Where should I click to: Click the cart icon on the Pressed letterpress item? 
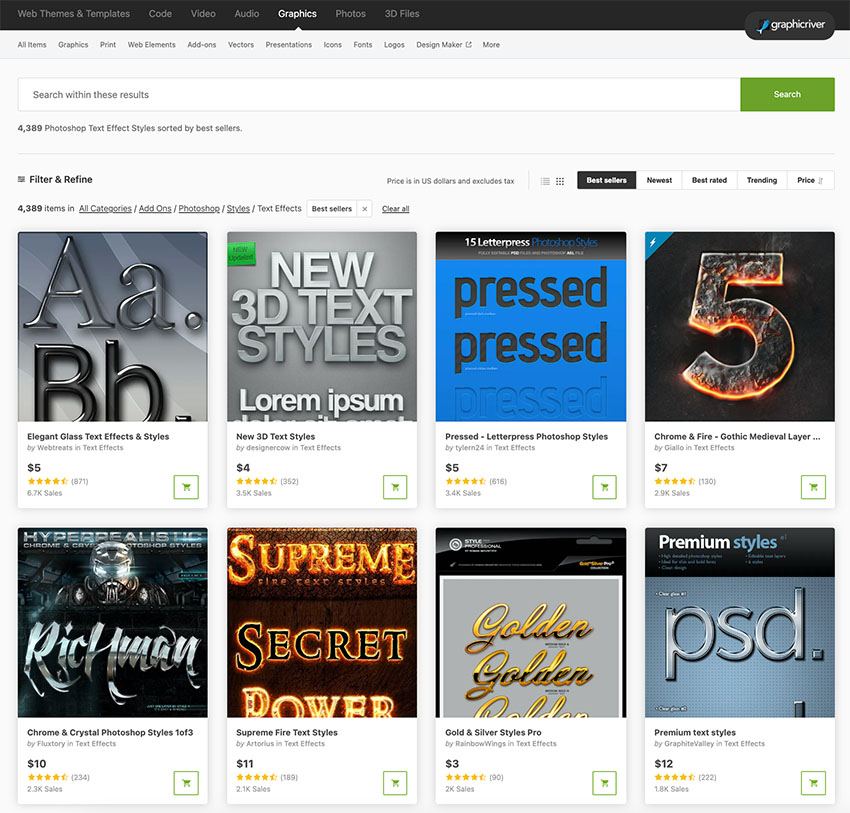pyautogui.click(x=604, y=487)
